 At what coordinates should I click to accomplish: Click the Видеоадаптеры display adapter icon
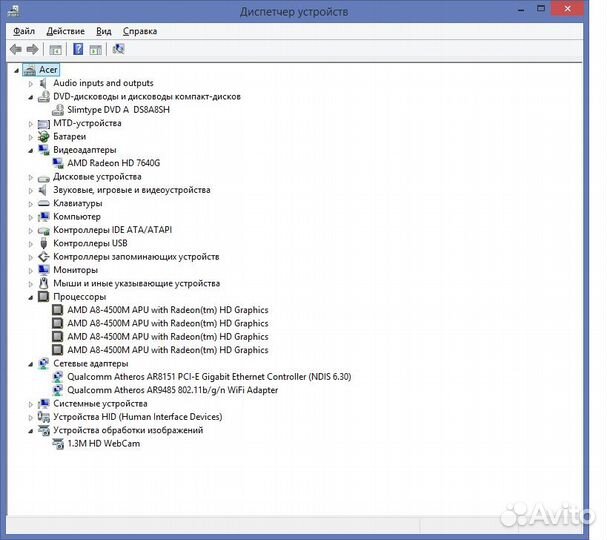[x=44, y=149]
